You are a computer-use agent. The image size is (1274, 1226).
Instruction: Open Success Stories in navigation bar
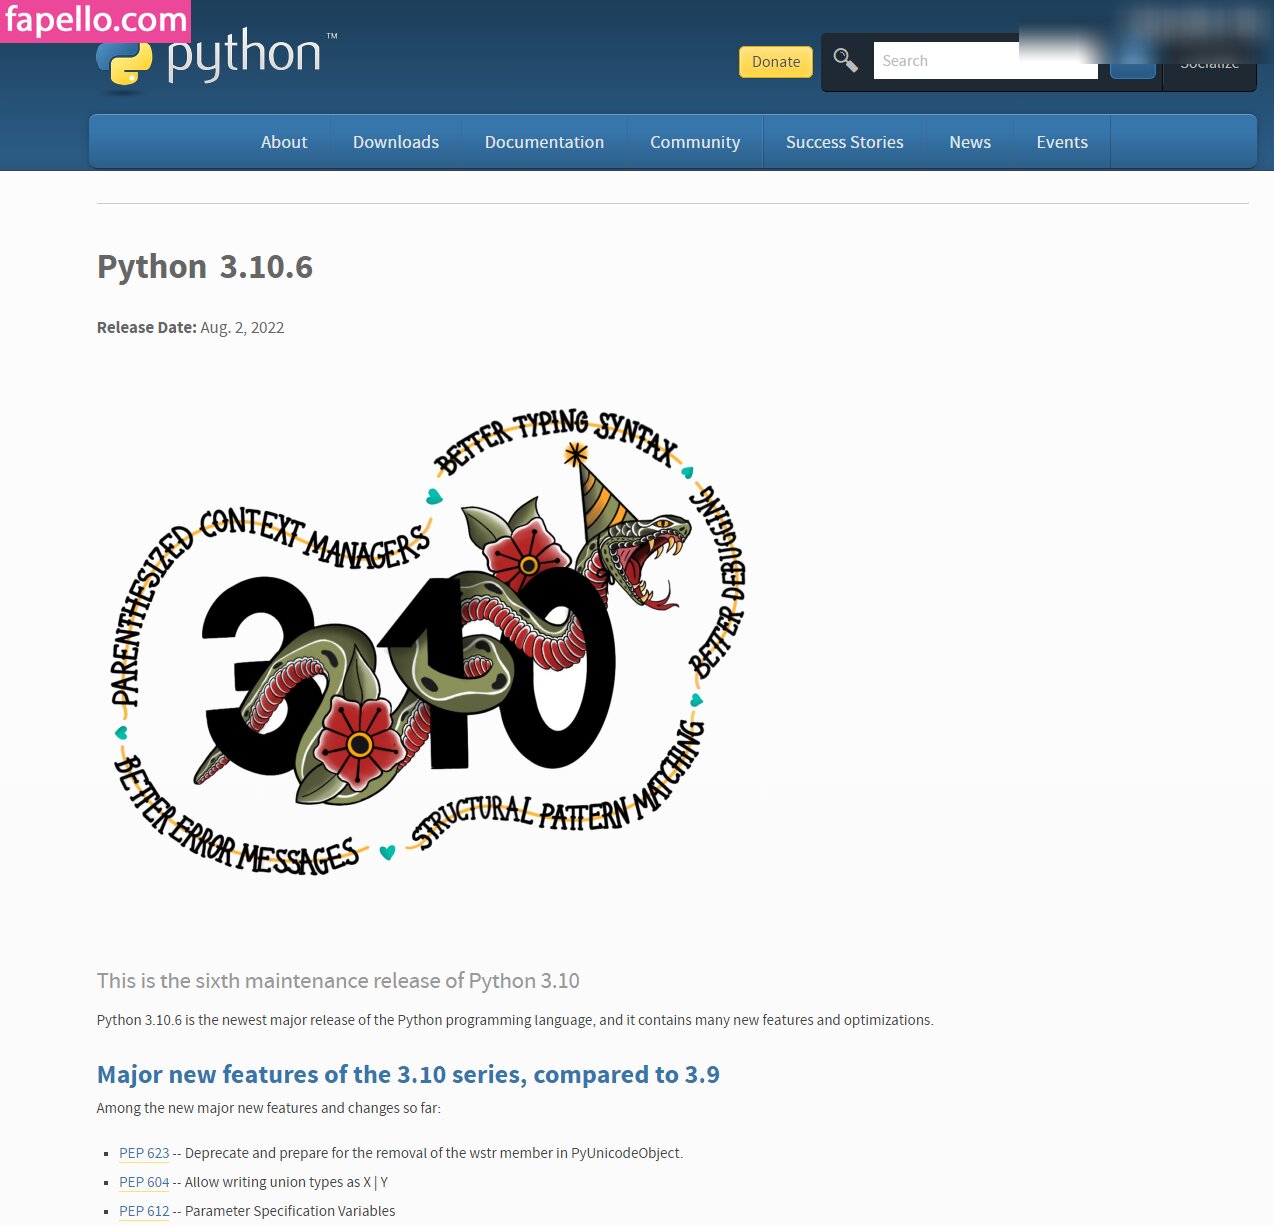click(x=844, y=142)
